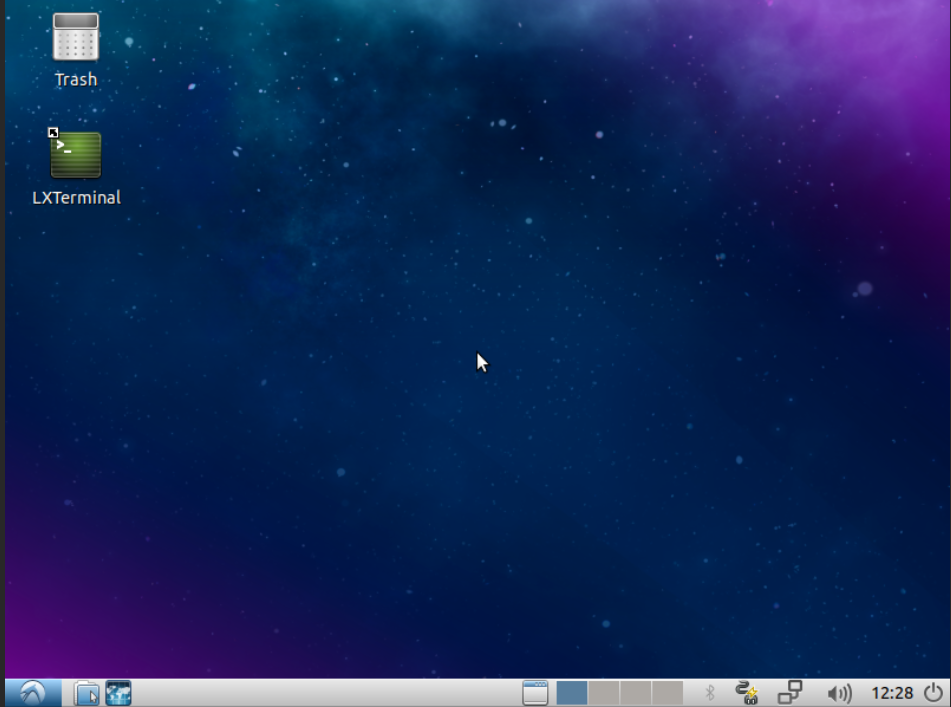Switch to the third workspace in the pager

(636, 692)
